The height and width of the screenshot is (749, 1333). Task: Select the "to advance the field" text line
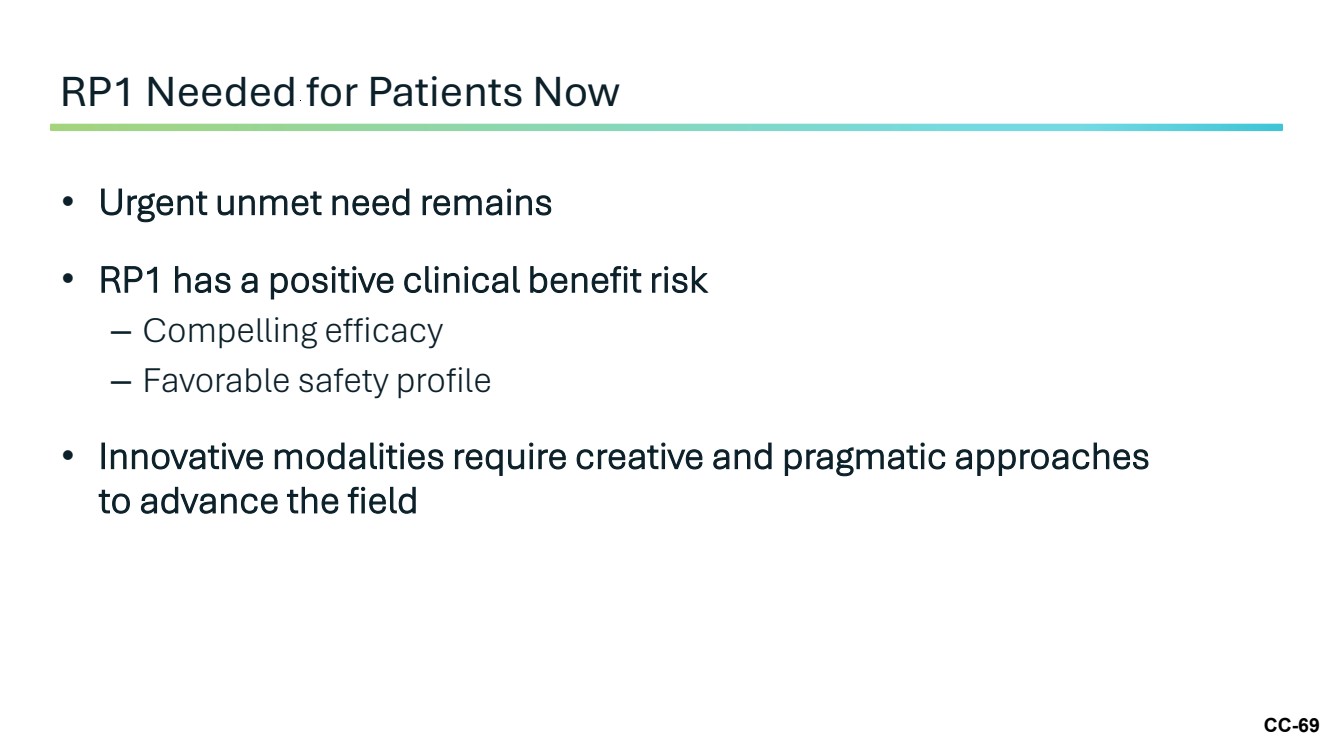[x=258, y=501]
